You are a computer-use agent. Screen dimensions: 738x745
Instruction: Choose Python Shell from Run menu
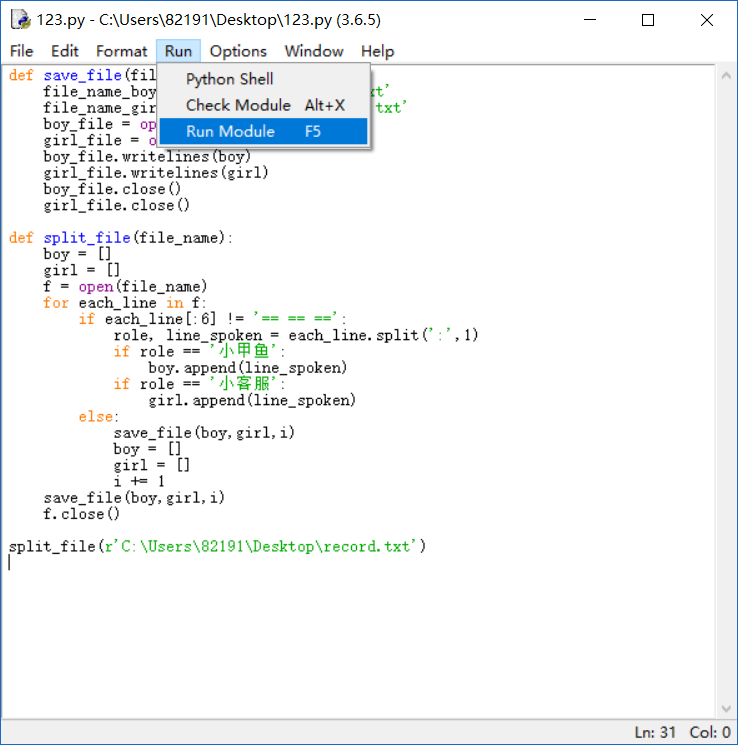[230, 79]
